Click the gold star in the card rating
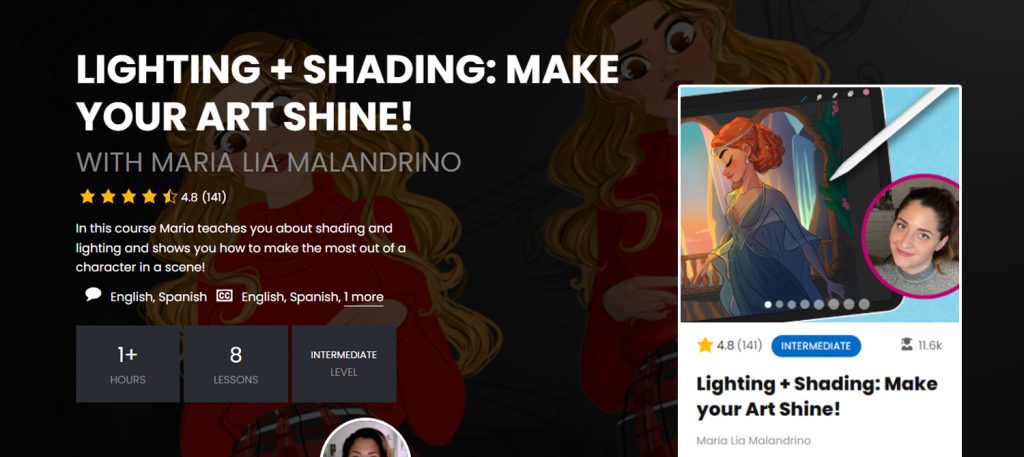This screenshot has width=1024, height=457. pyautogui.click(x=705, y=345)
